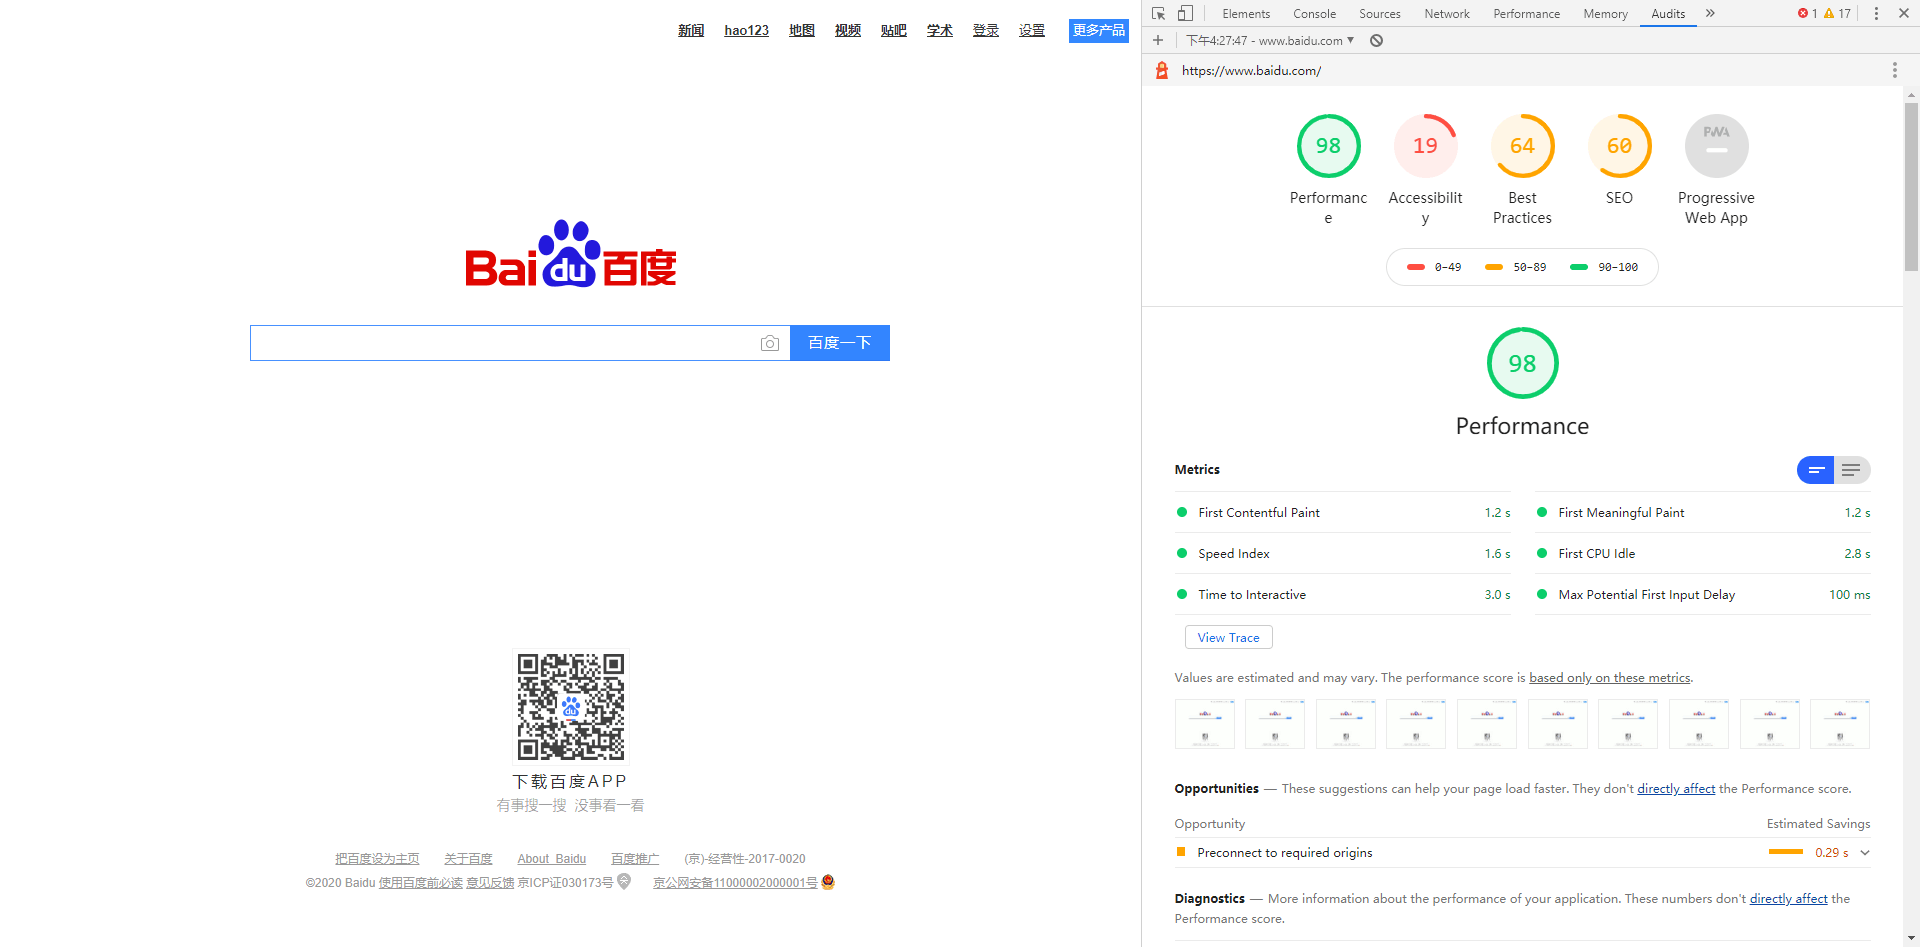Click the shield icon after 京ICP证030173号

tap(624, 882)
